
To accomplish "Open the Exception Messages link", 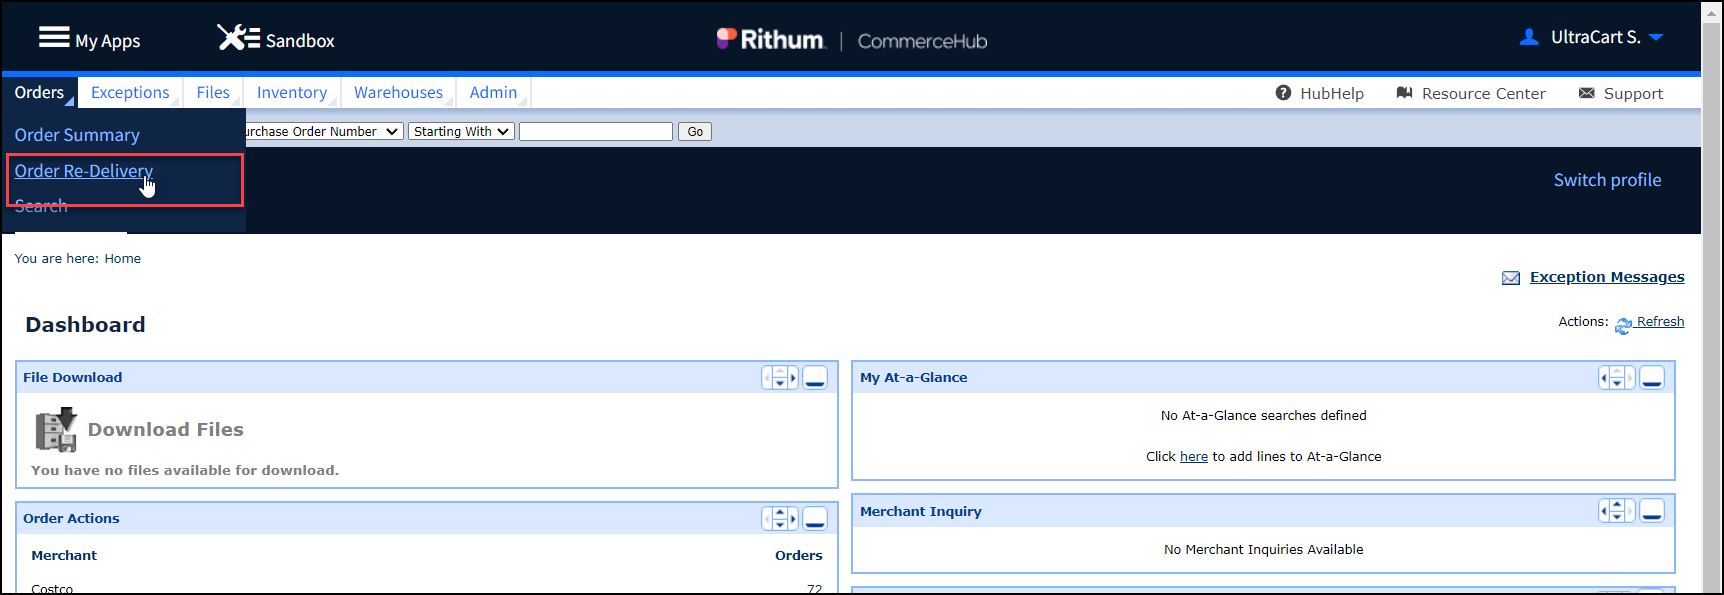I will (1607, 277).
